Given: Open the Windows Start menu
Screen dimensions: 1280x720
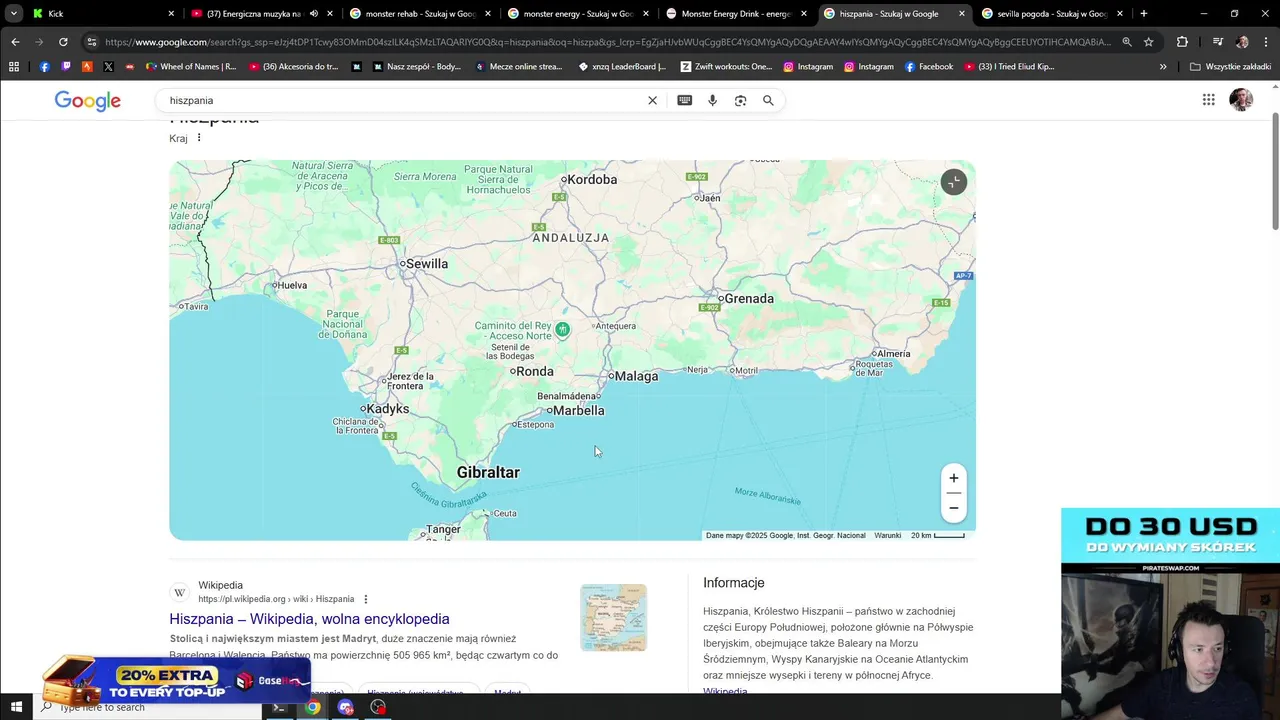Looking at the screenshot, I should [x=16, y=707].
